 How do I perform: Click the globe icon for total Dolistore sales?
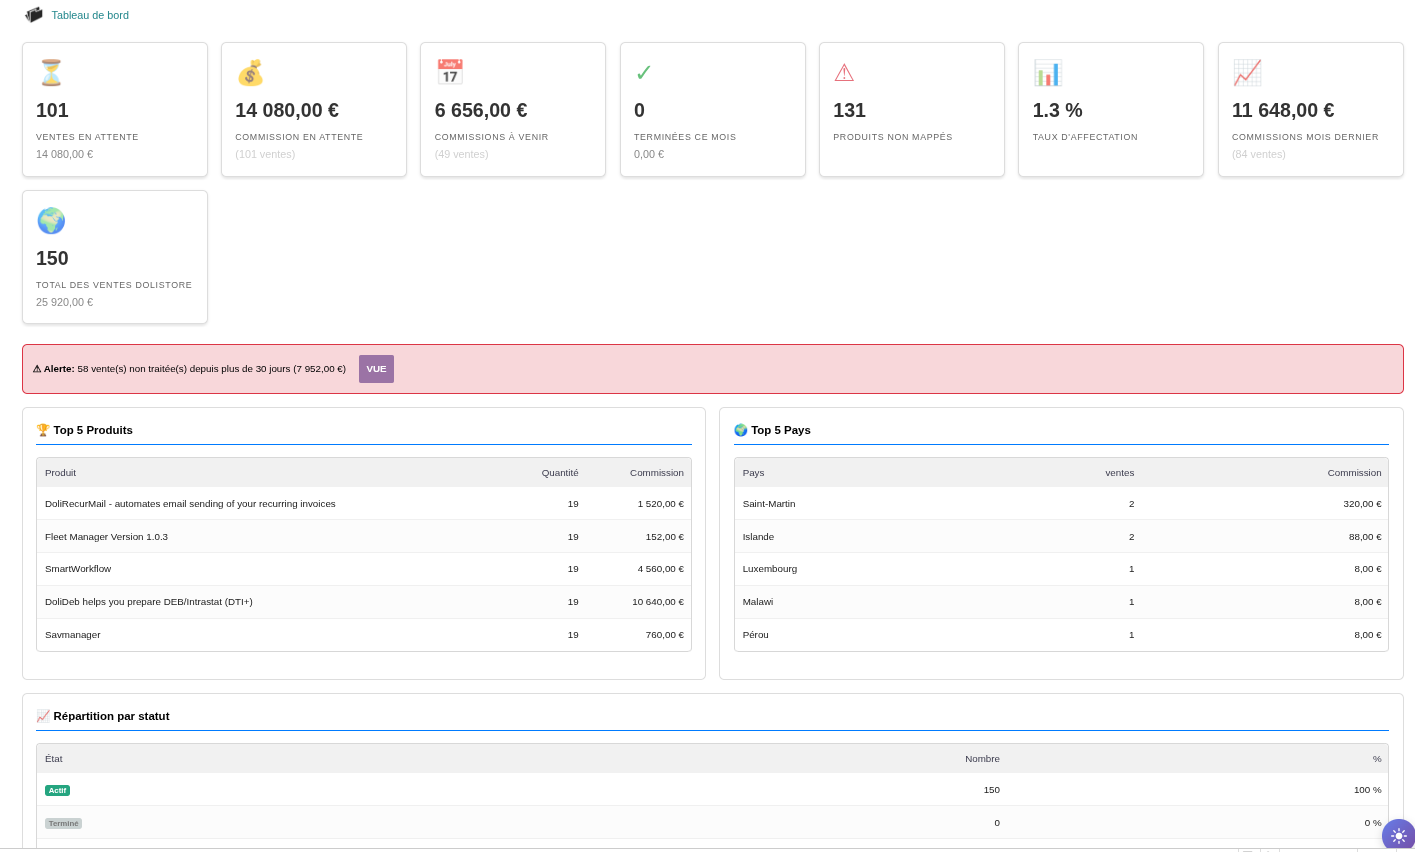51,221
